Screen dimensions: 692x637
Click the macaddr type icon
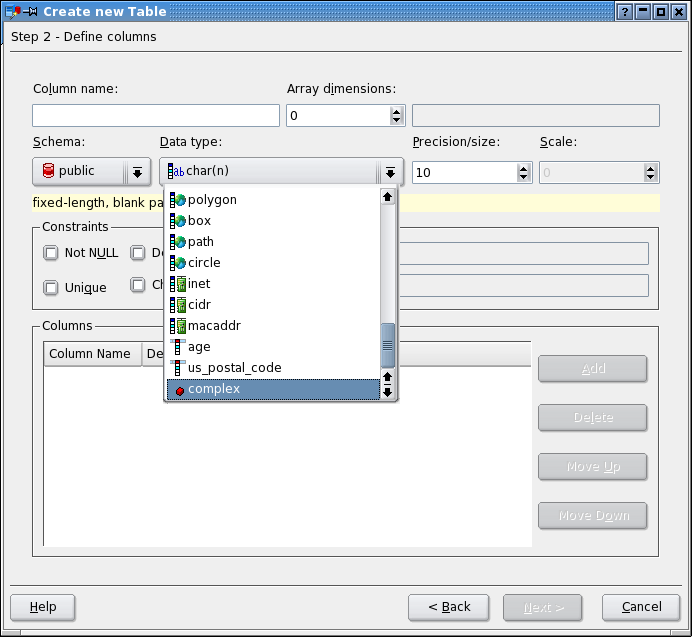coord(178,326)
